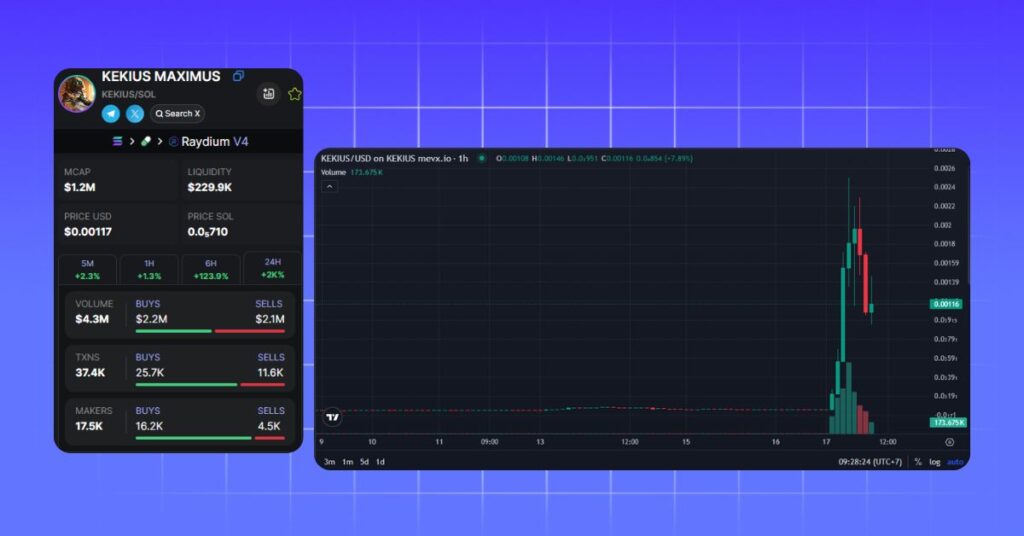This screenshot has height=536, width=1024.
Task: Click the TXNS 37.4K figure
Action: point(90,373)
